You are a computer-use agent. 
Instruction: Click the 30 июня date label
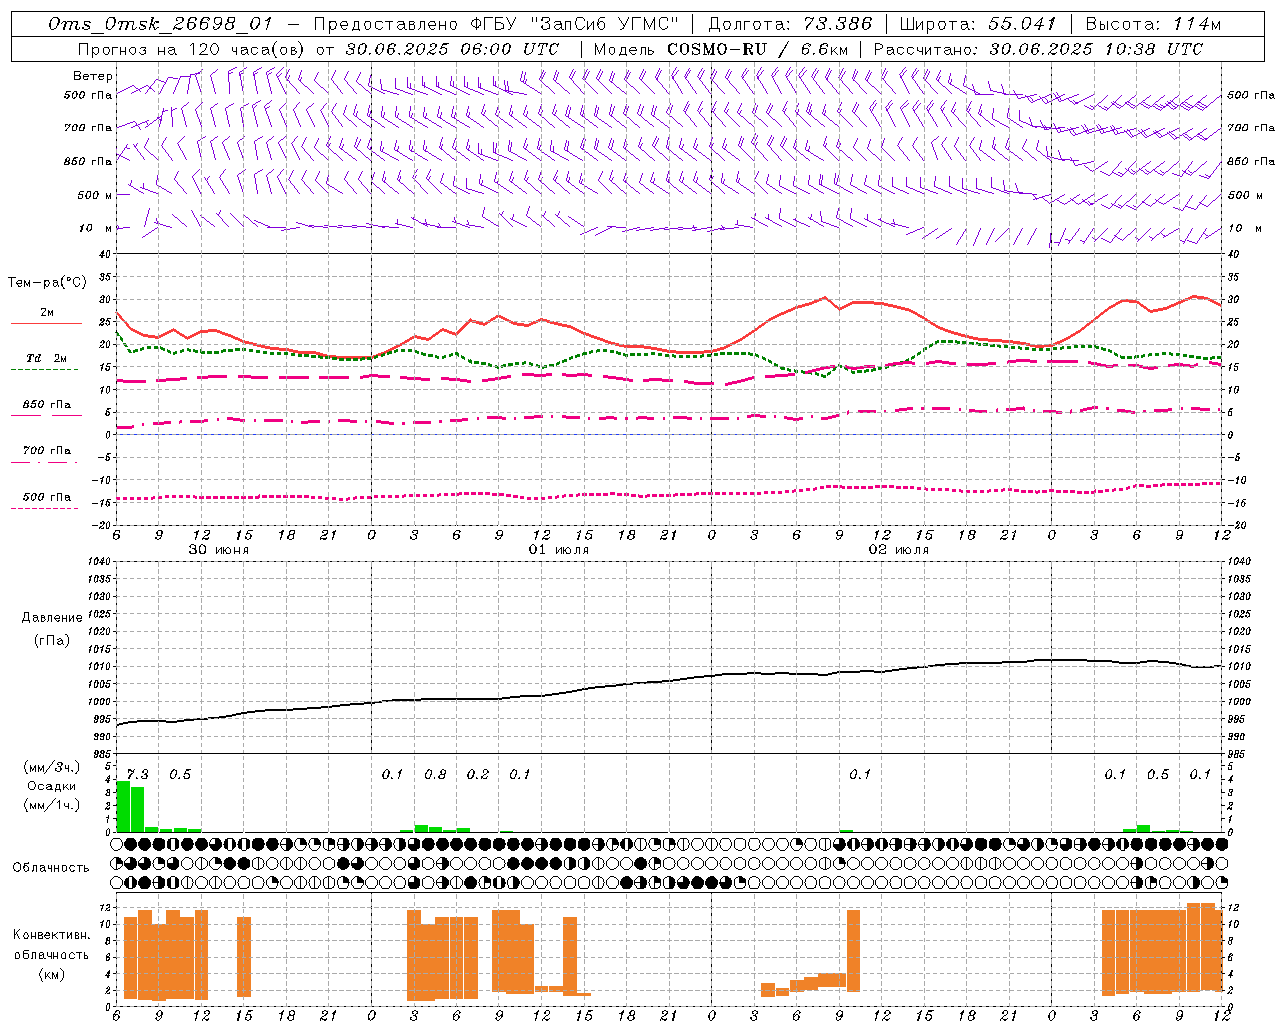click(x=219, y=550)
